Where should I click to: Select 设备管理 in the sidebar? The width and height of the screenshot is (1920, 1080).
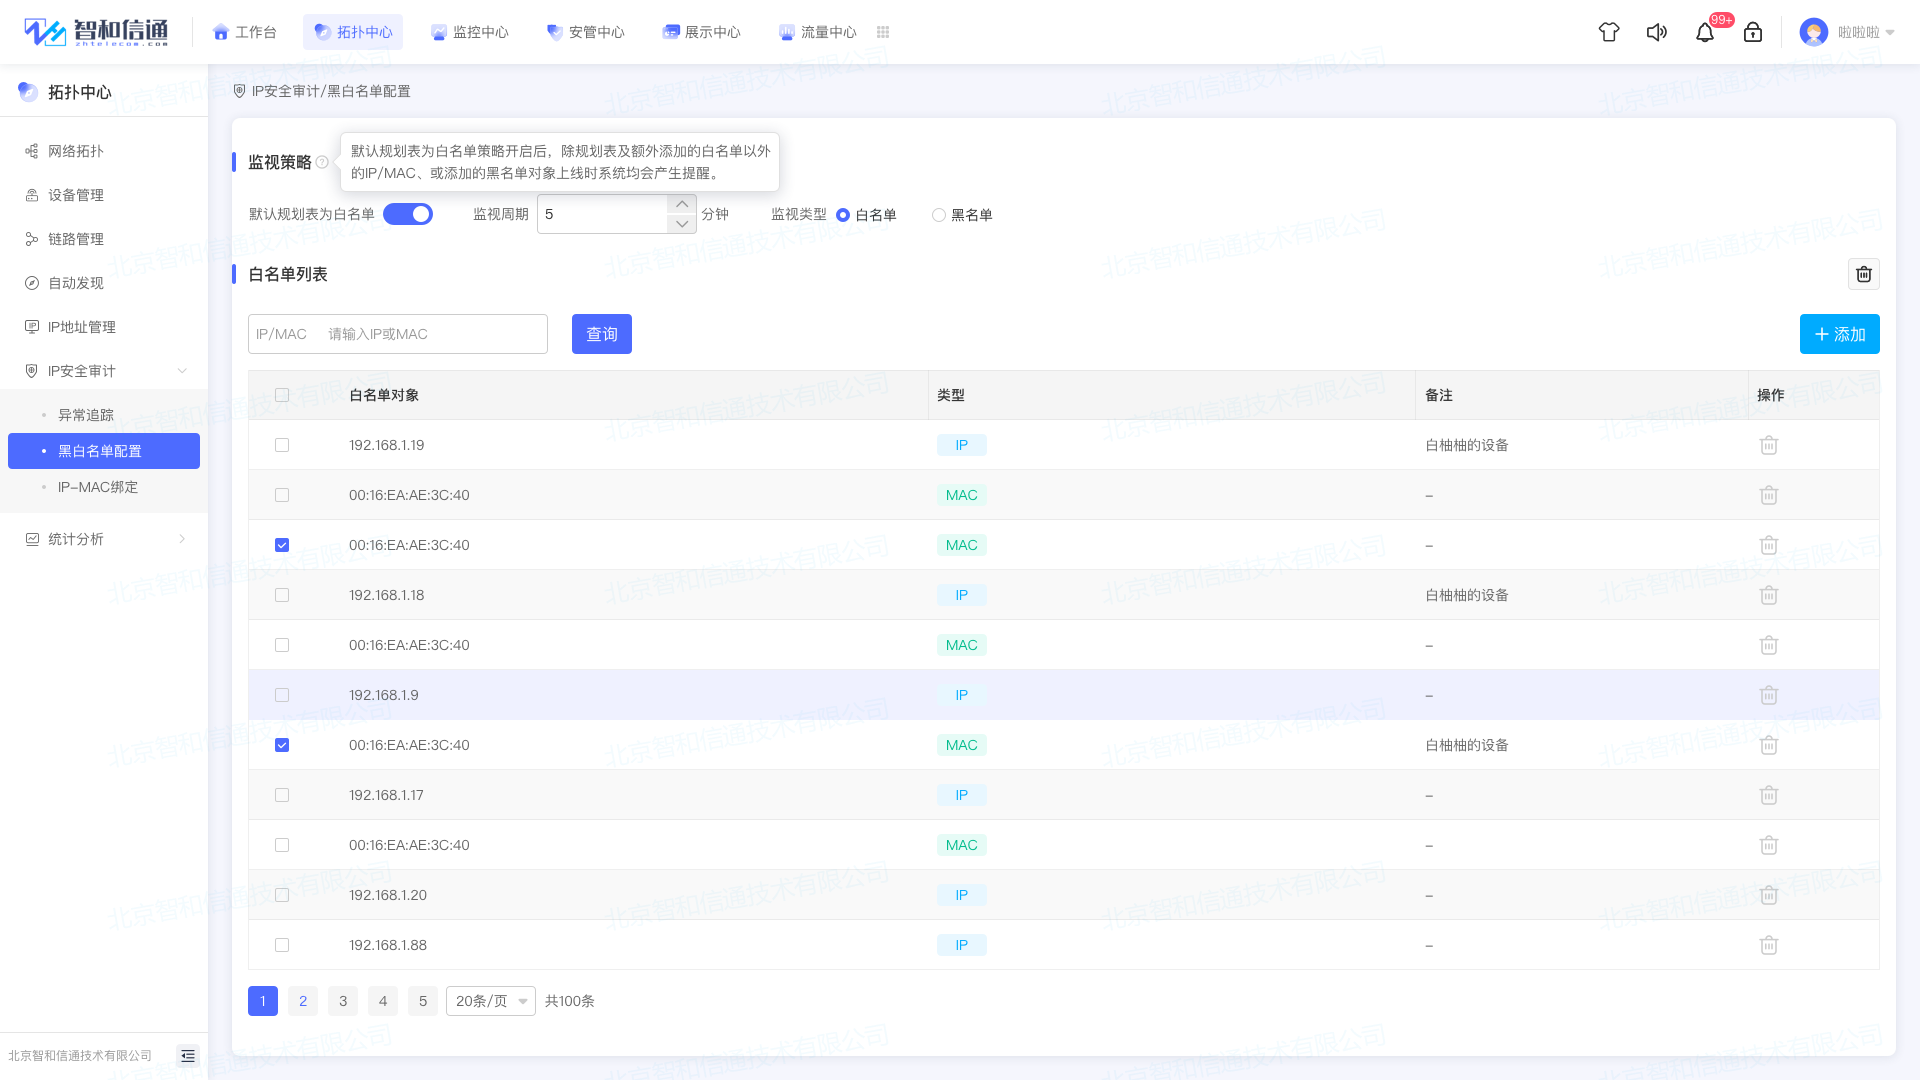point(75,195)
